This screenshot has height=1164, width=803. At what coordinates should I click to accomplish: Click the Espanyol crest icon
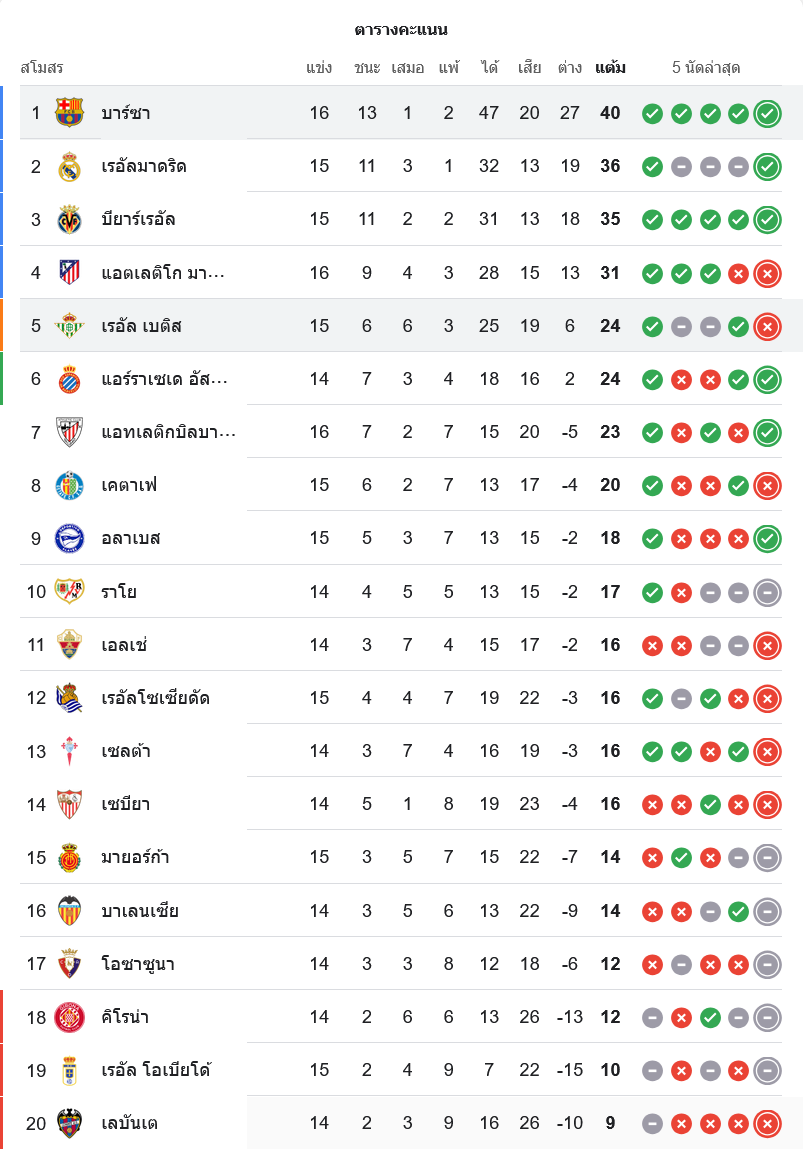click(x=69, y=379)
